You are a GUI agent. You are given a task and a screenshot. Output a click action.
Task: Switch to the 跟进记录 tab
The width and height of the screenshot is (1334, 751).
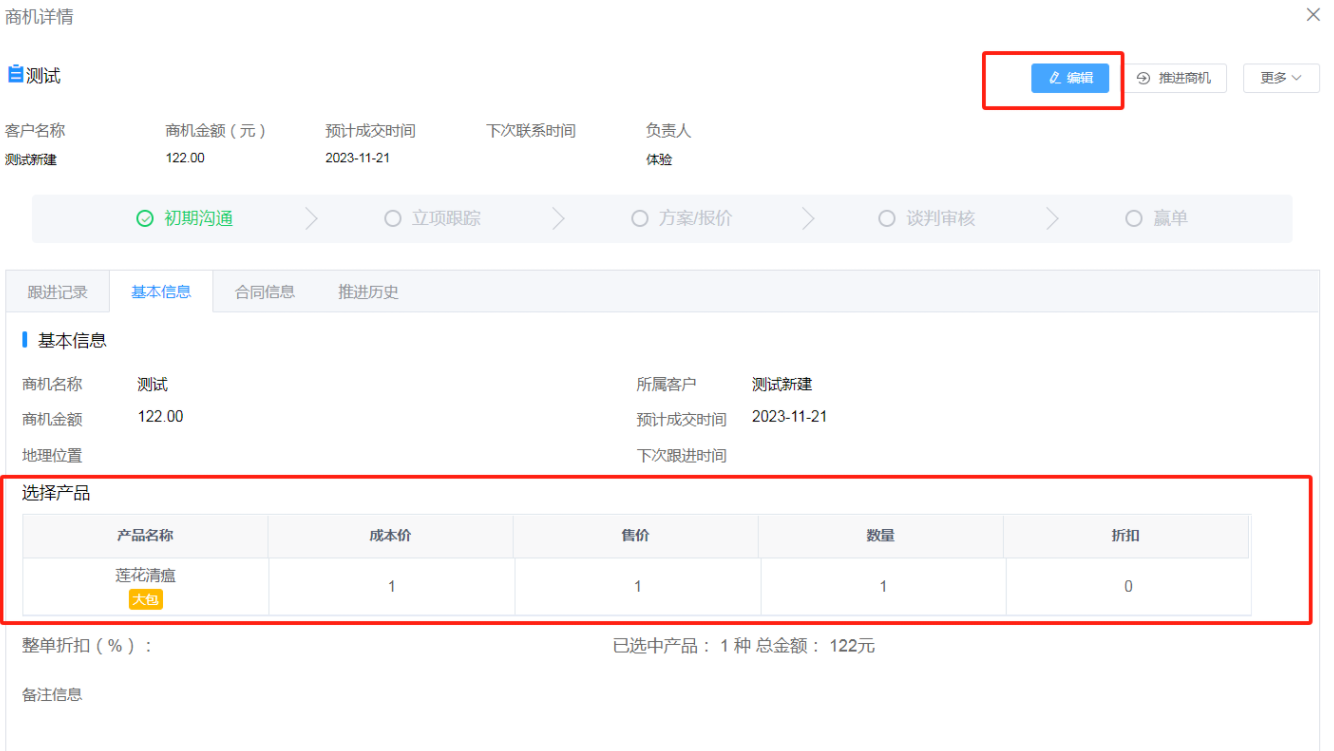point(56,291)
